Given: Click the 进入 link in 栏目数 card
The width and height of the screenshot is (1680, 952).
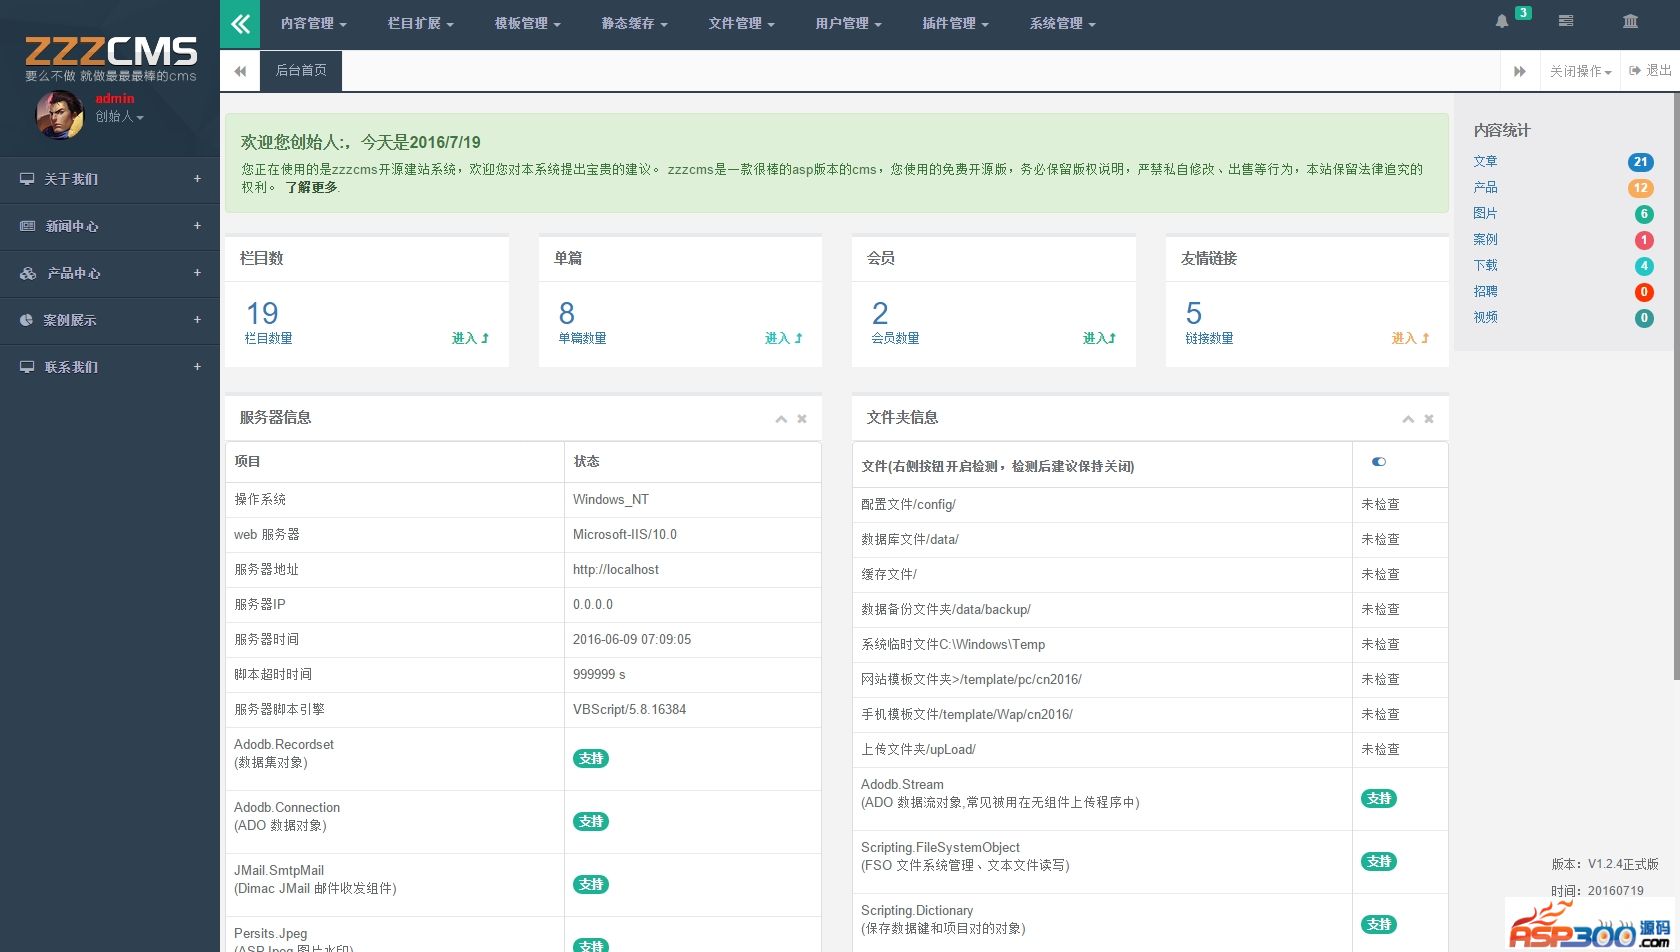Looking at the screenshot, I should coord(470,339).
